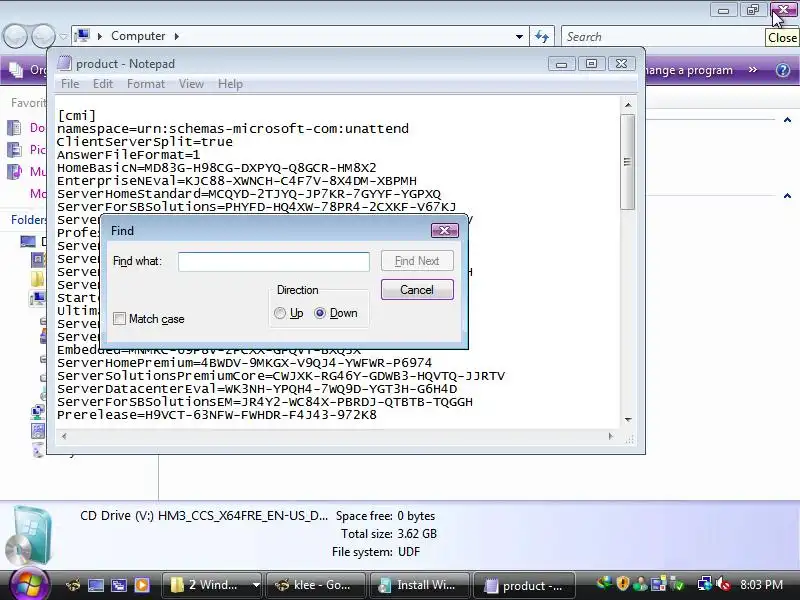Screen dimensions: 800x600
Task: Click the Prerelease key line in Notepad
Action: (x=217, y=415)
